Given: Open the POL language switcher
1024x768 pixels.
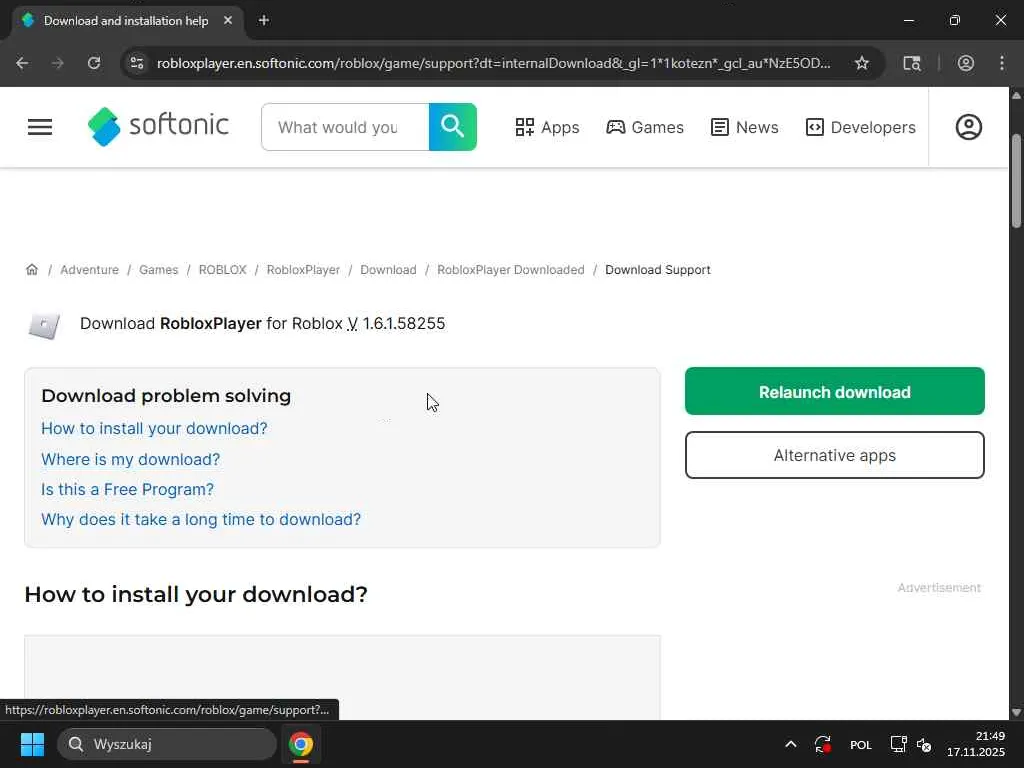Looking at the screenshot, I should pyautogui.click(x=861, y=744).
